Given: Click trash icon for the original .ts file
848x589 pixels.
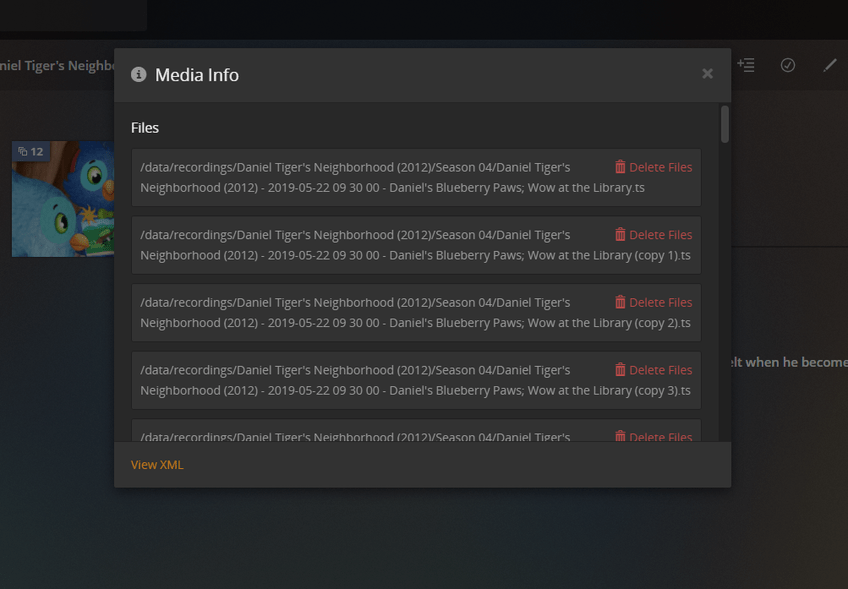Looking at the screenshot, I should pos(620,167).
